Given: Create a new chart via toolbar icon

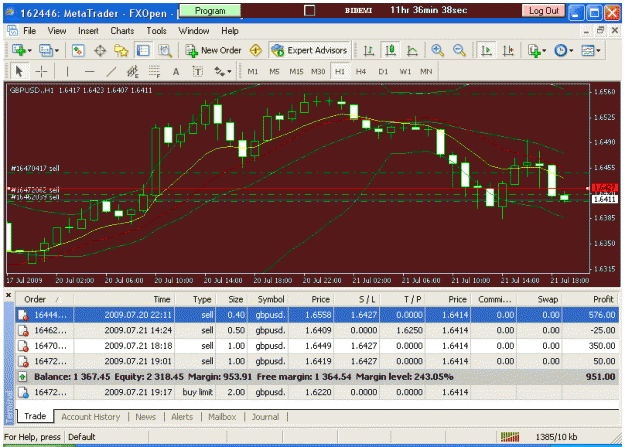Looking at the screenshot, I should click(19, 51).
